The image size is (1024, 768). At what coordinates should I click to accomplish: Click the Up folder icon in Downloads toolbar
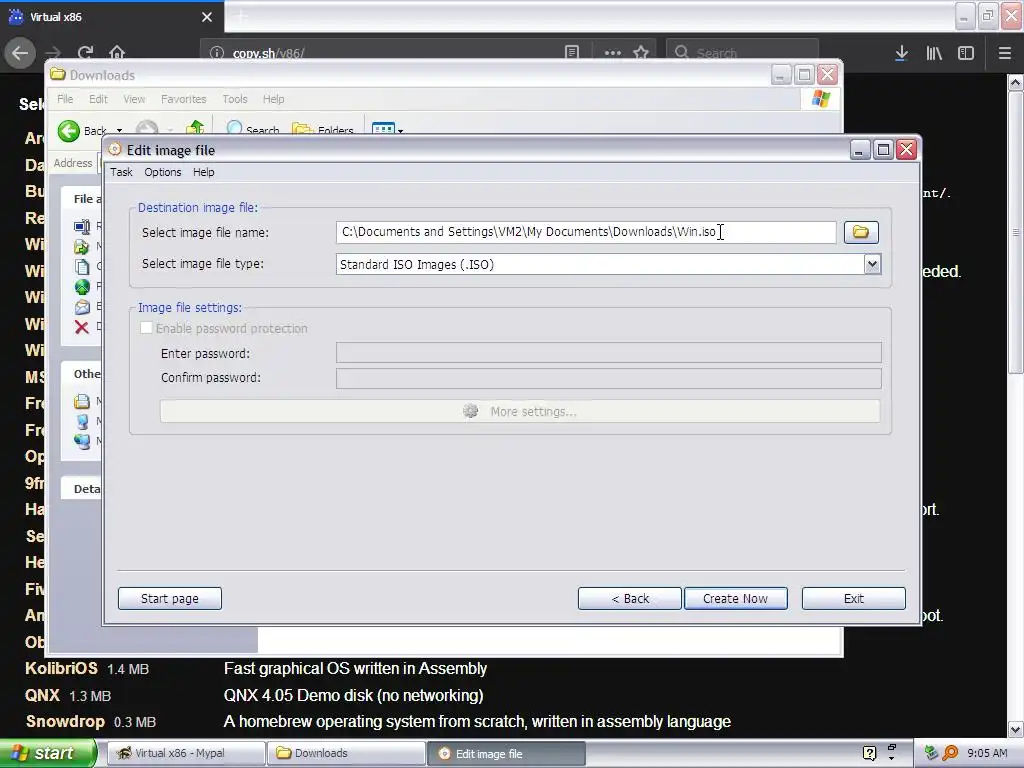tap(195, 127)
